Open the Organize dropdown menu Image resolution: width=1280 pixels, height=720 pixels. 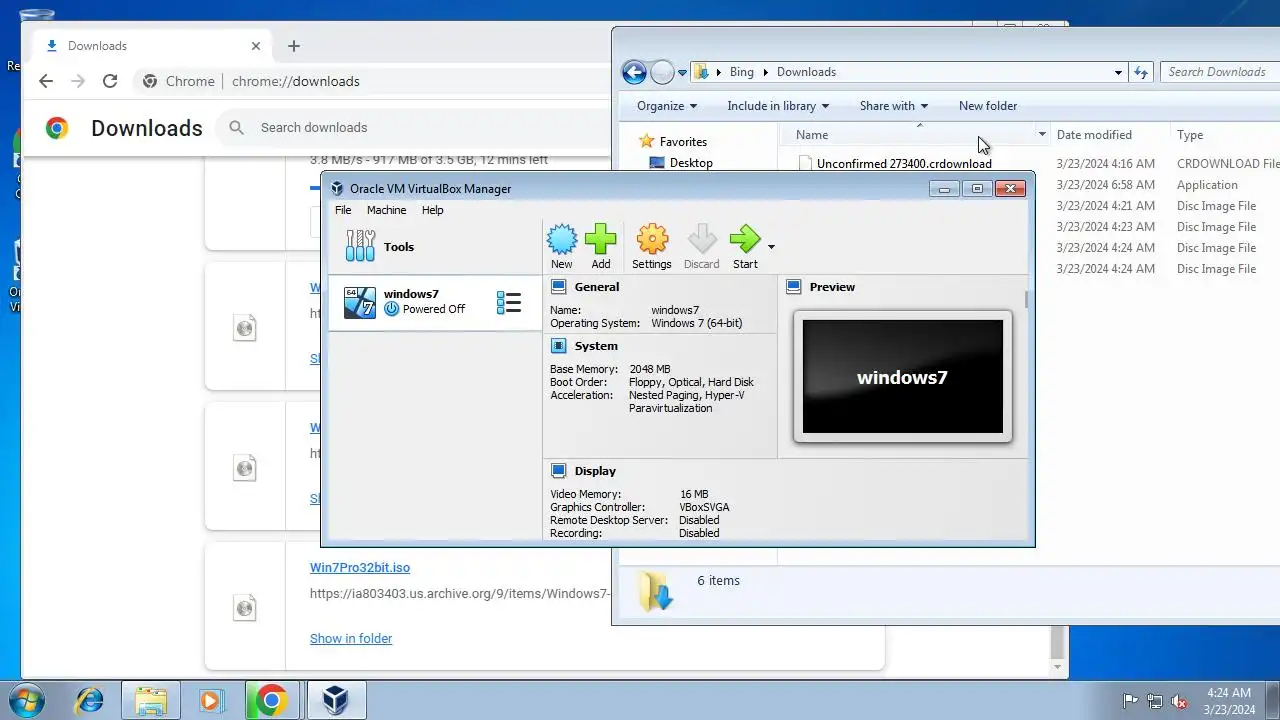(x=667, y=106)
